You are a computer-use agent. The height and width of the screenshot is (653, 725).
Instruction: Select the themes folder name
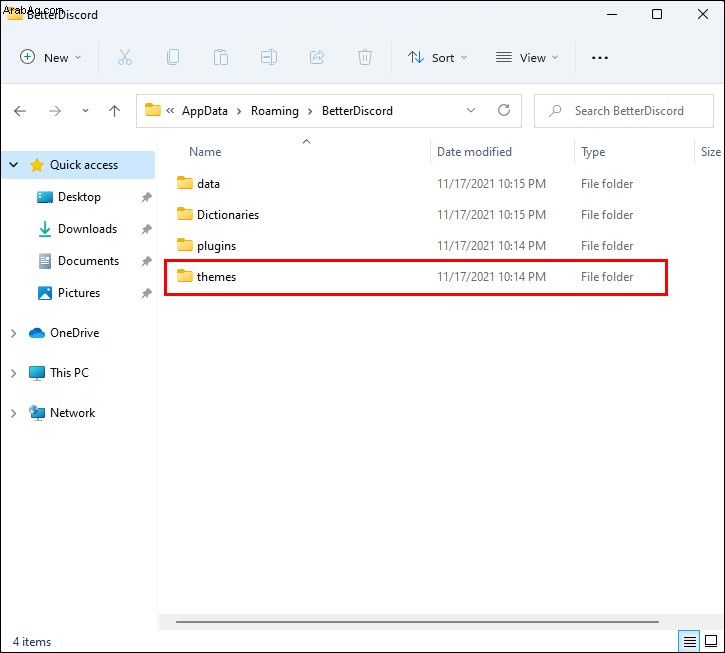click(x=216, y=277)
